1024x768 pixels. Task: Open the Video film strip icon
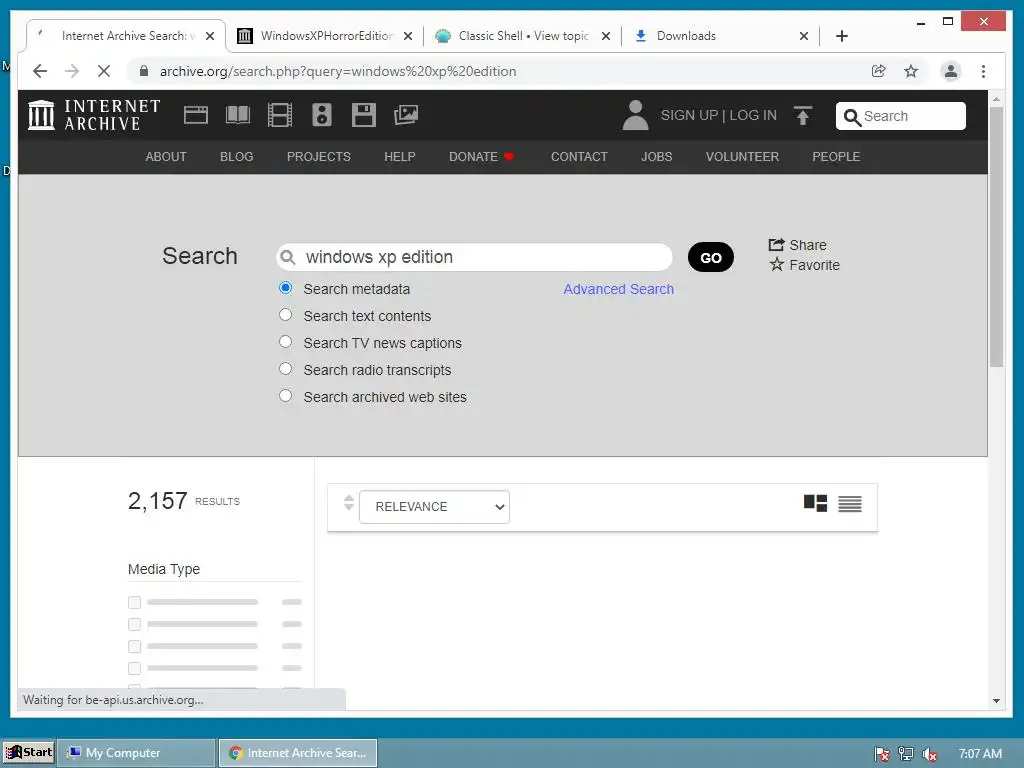point(280,115)
